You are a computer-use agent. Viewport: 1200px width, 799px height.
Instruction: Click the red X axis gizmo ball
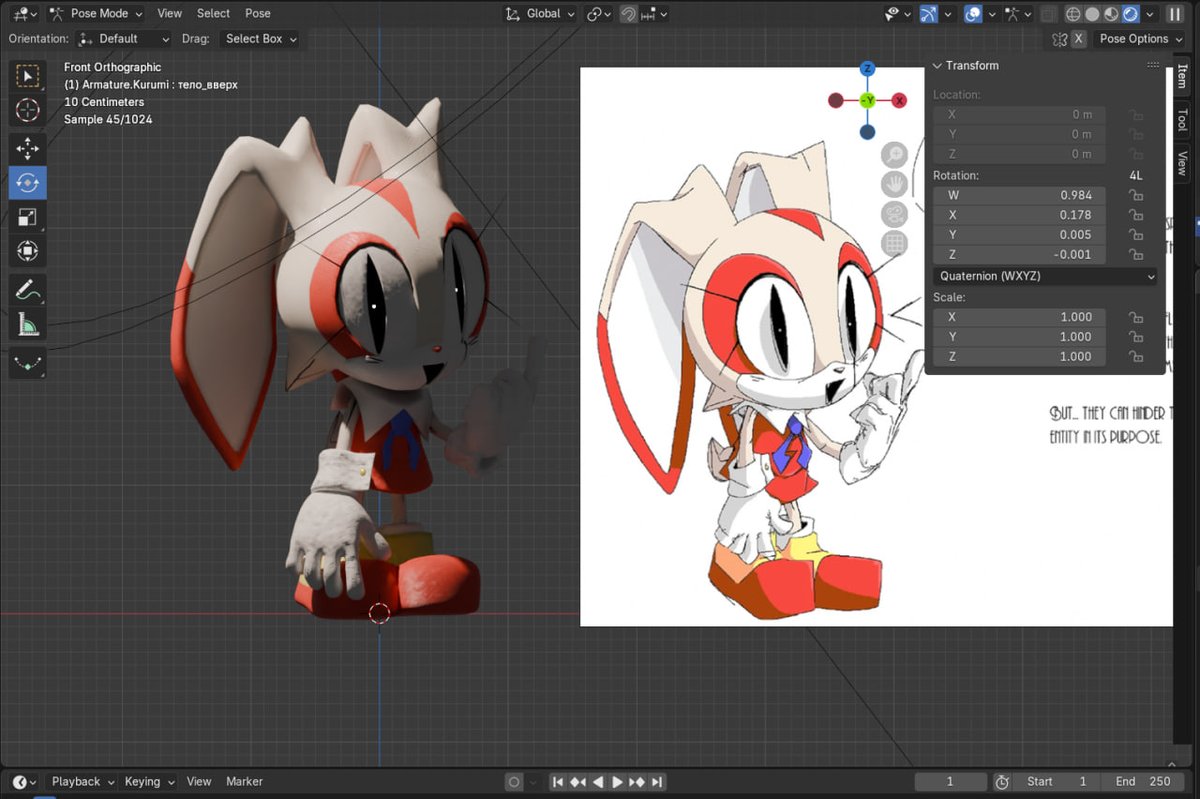tap(899, 100)
